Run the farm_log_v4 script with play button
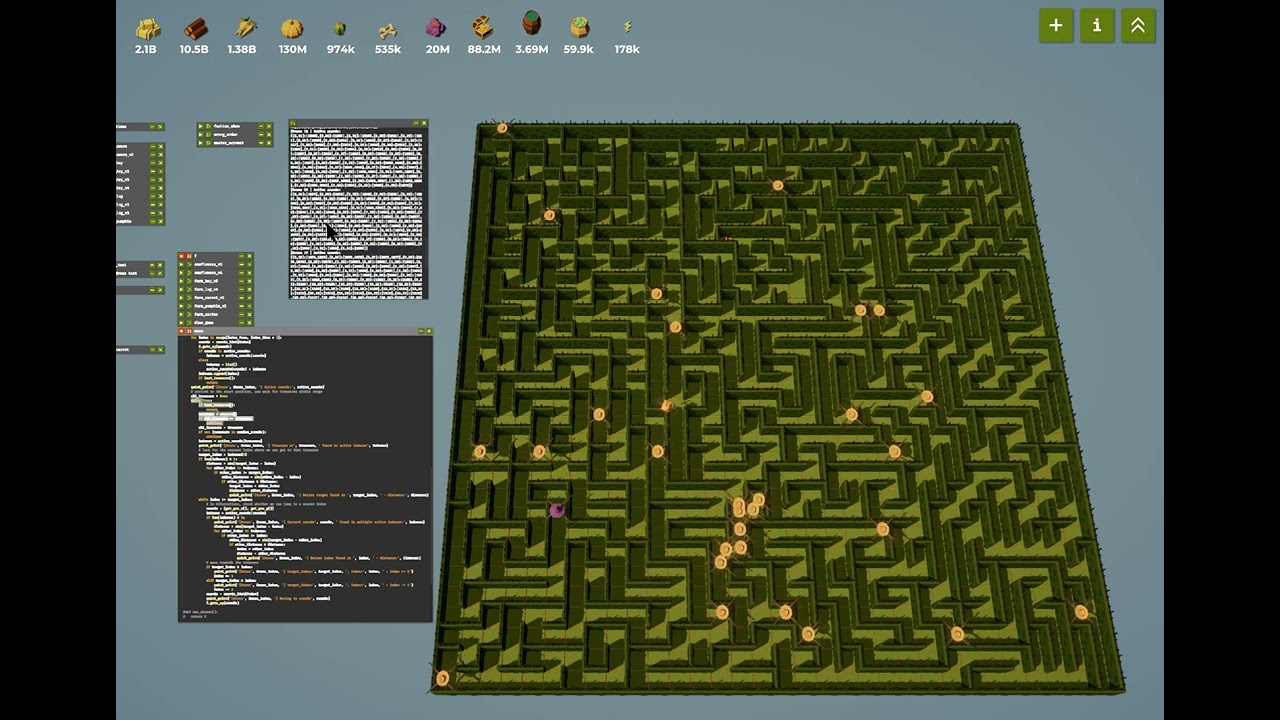The height and width of the screenshot is (720, 1280). pyautogui.click(x=181, y=289)
